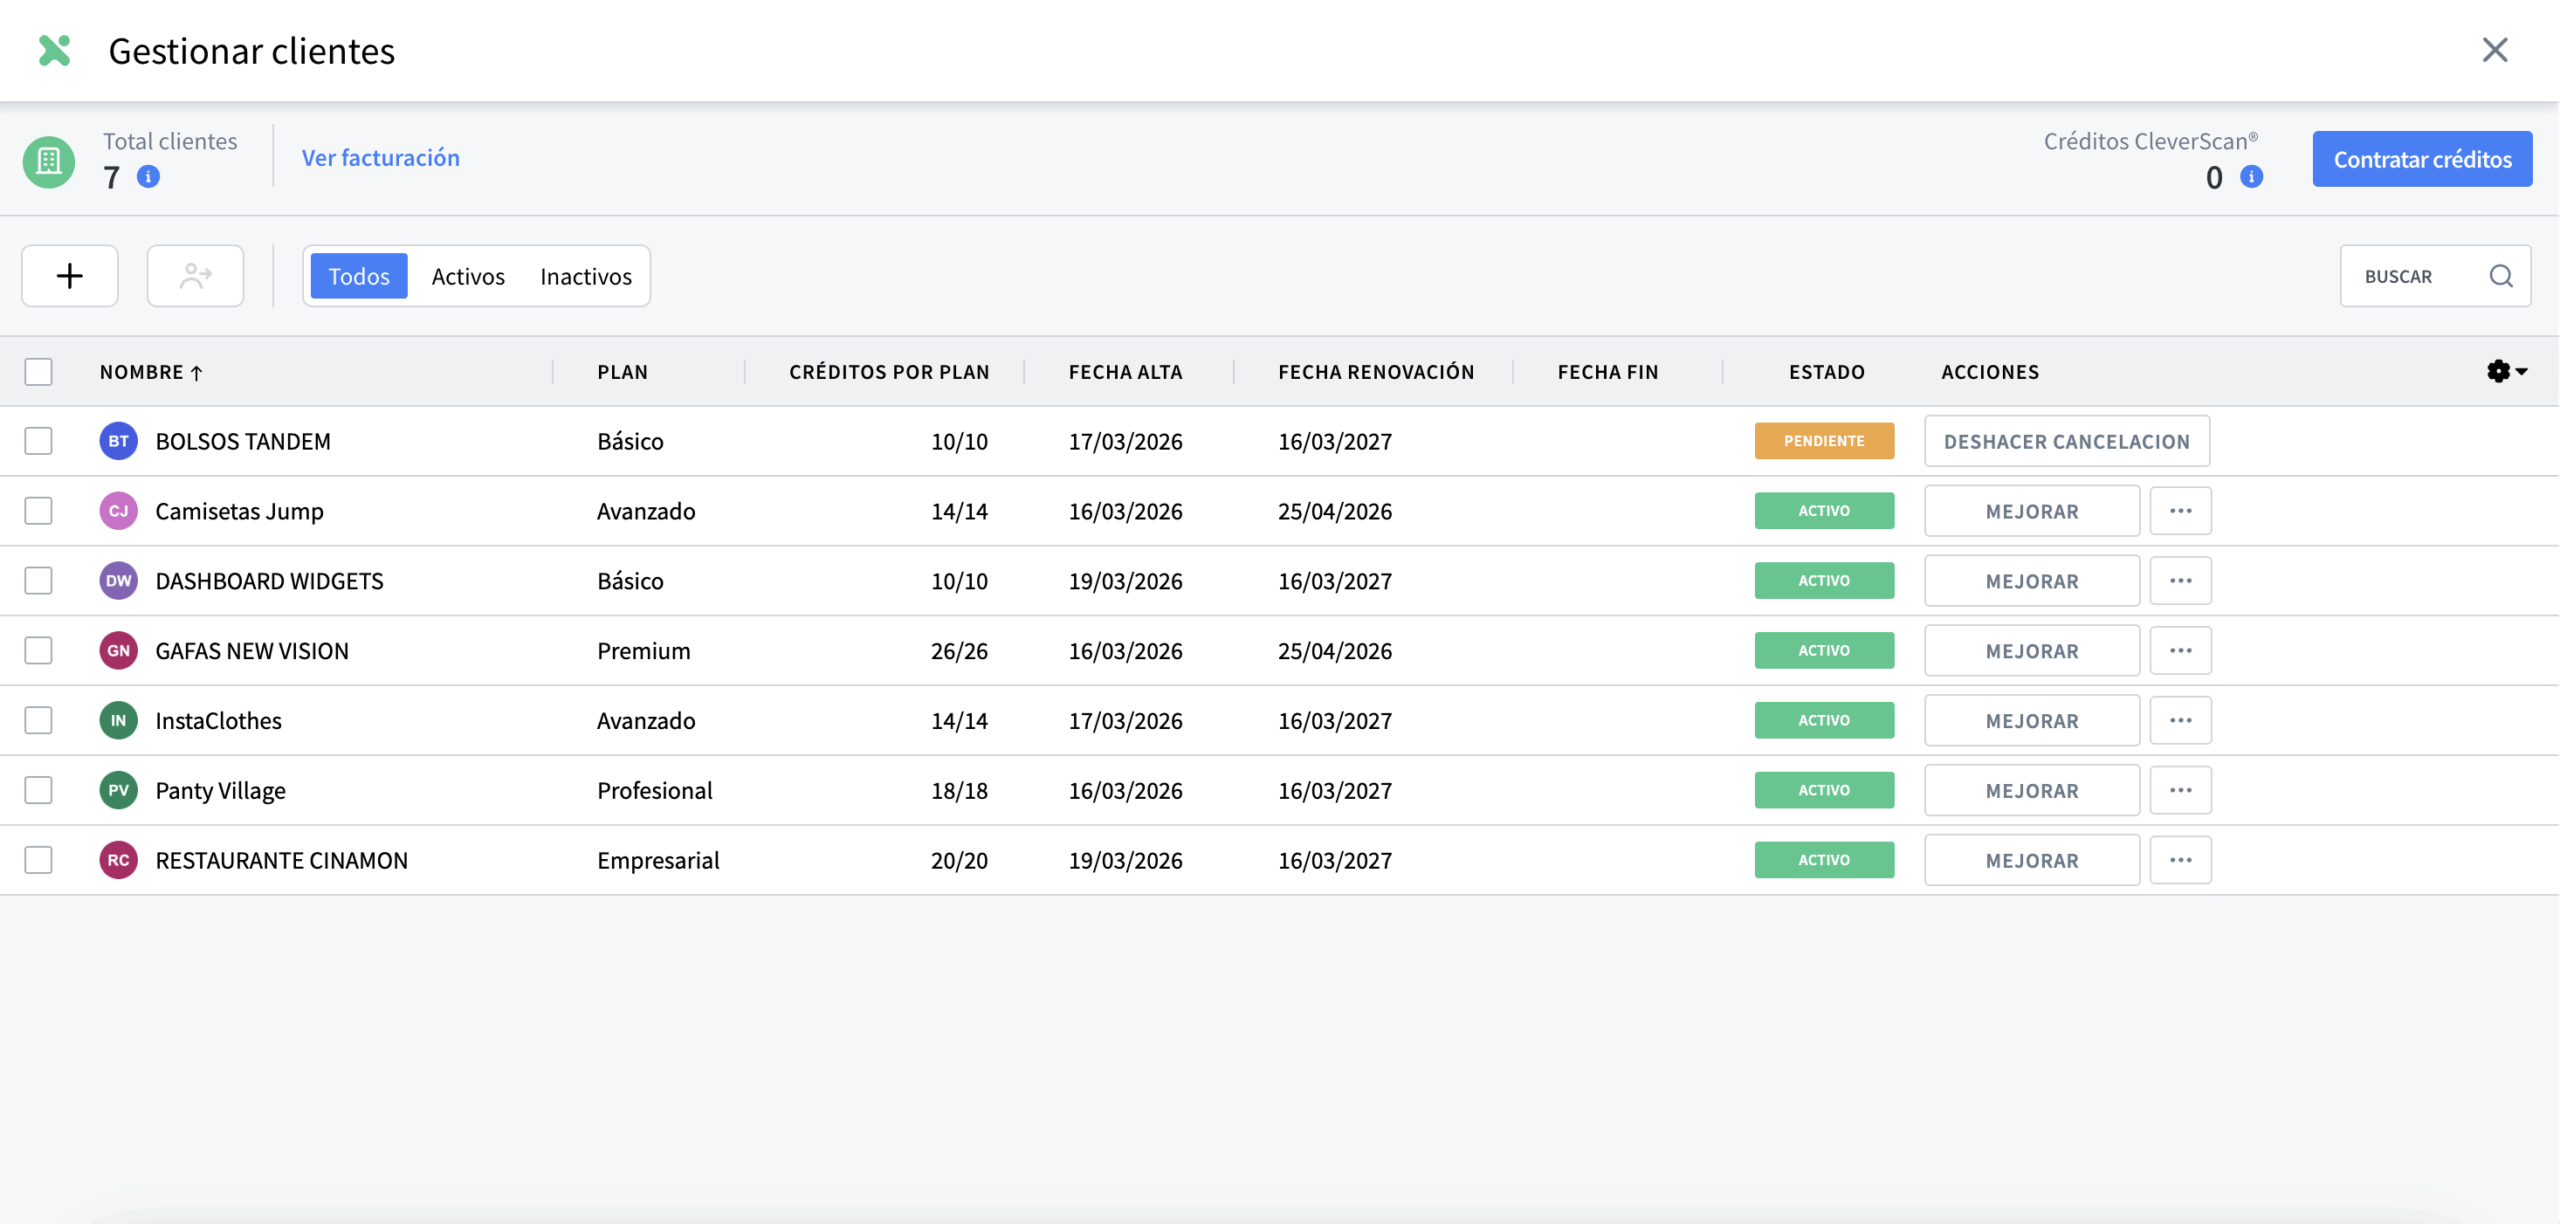
Task: Click info icon next to total clients
Action: click(x=148, y=177)
